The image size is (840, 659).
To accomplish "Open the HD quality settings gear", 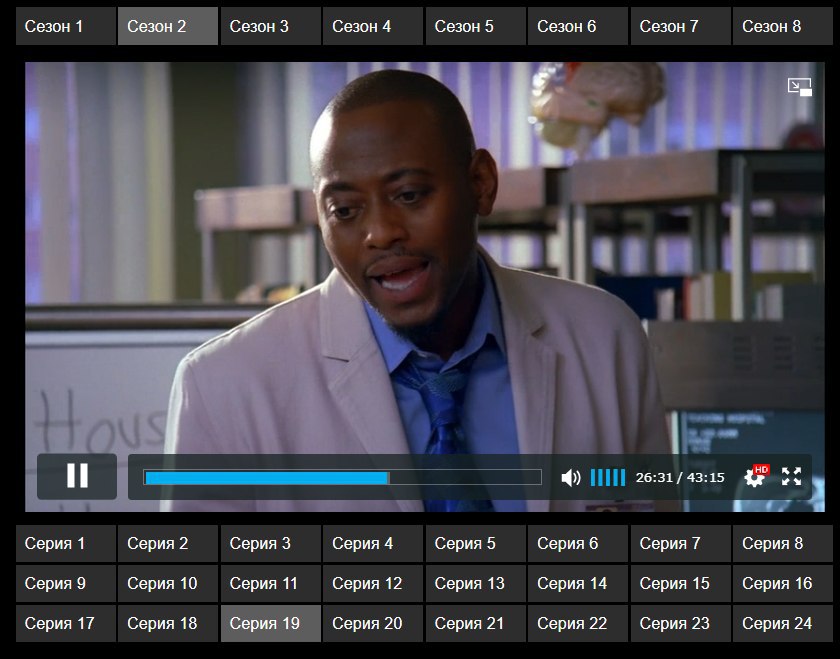I will click(x=755, y=476).
